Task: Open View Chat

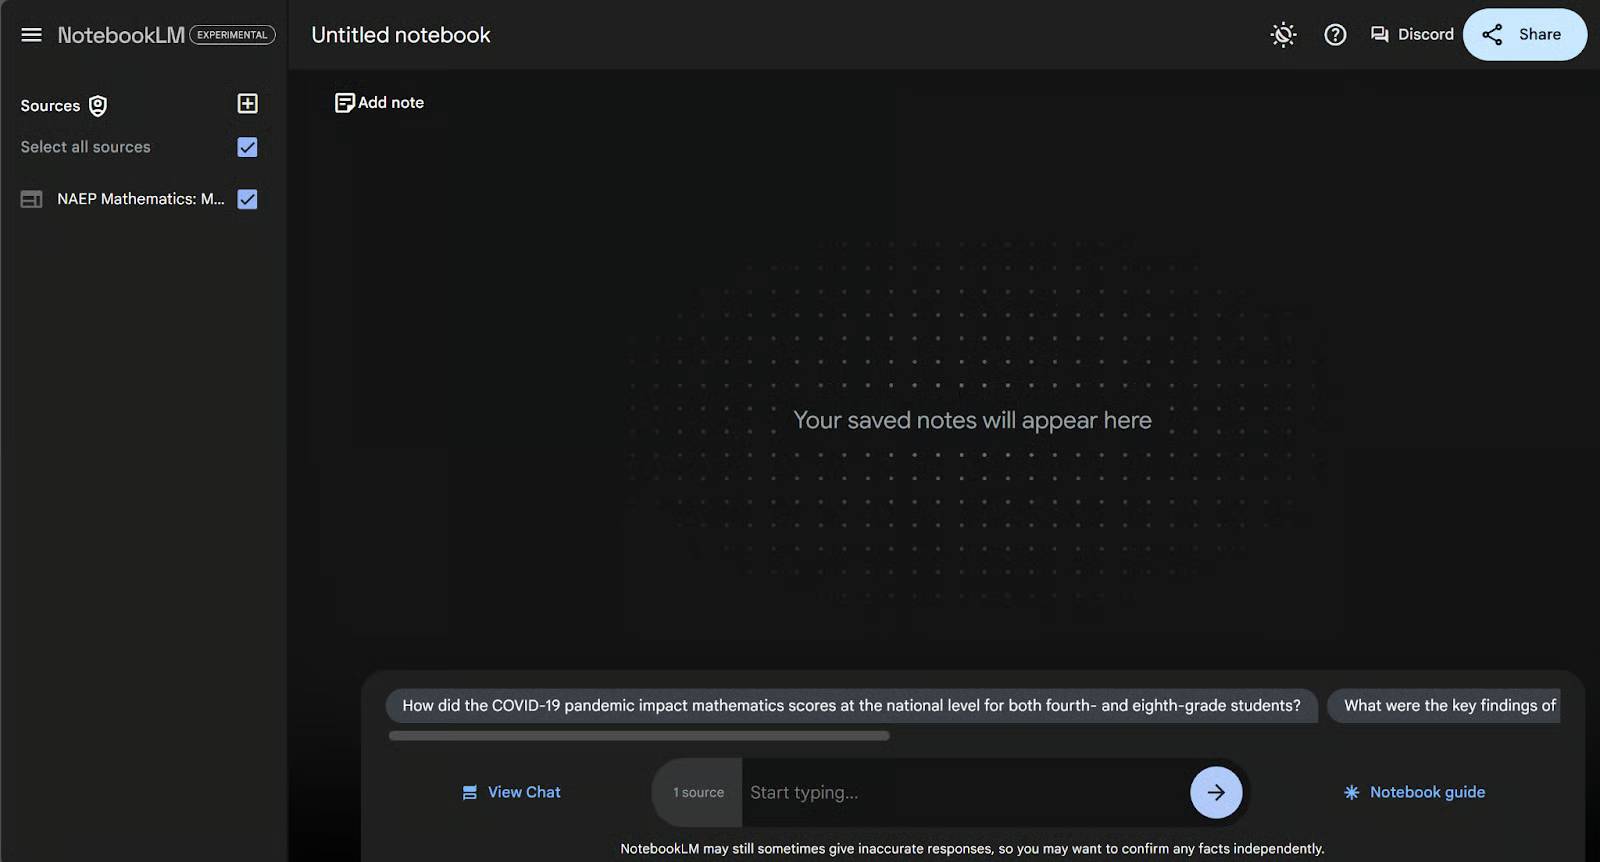Action: click(511, 792)
